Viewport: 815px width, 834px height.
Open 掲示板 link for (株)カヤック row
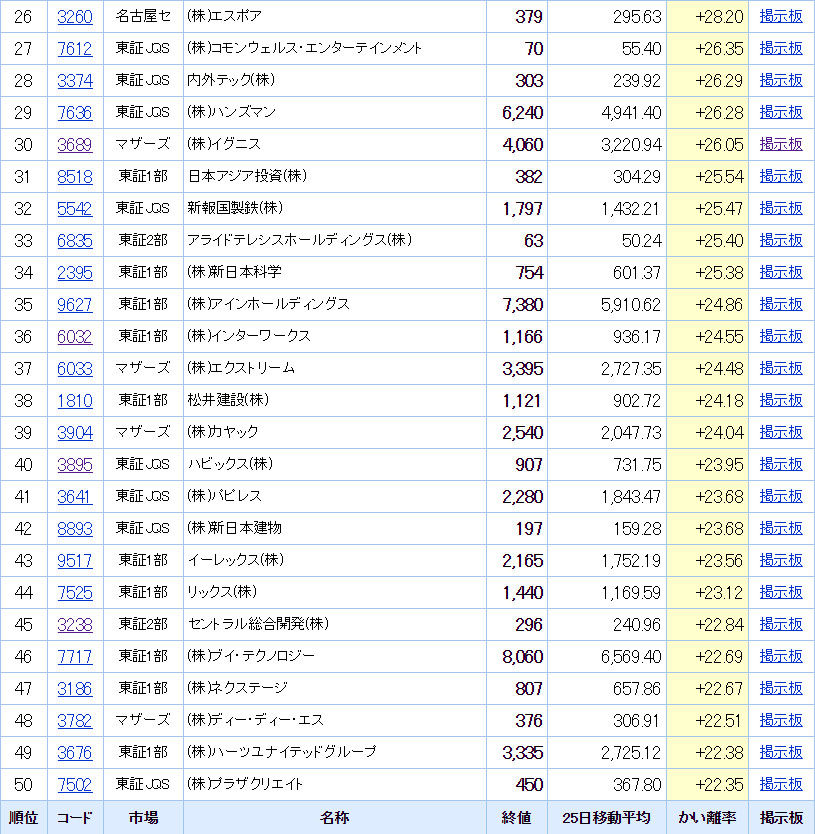point(781,432)
